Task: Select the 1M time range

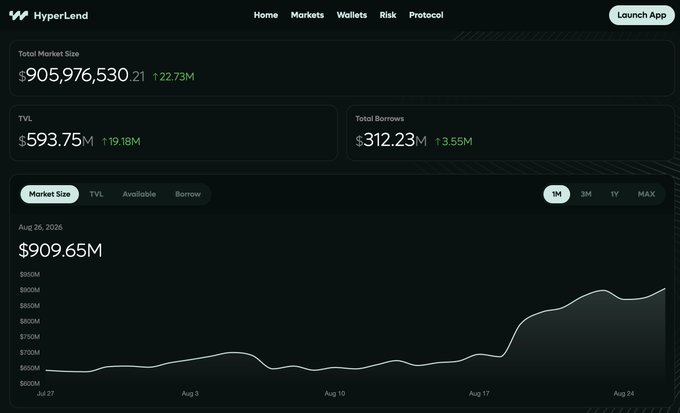Action: tap(557, 194)
